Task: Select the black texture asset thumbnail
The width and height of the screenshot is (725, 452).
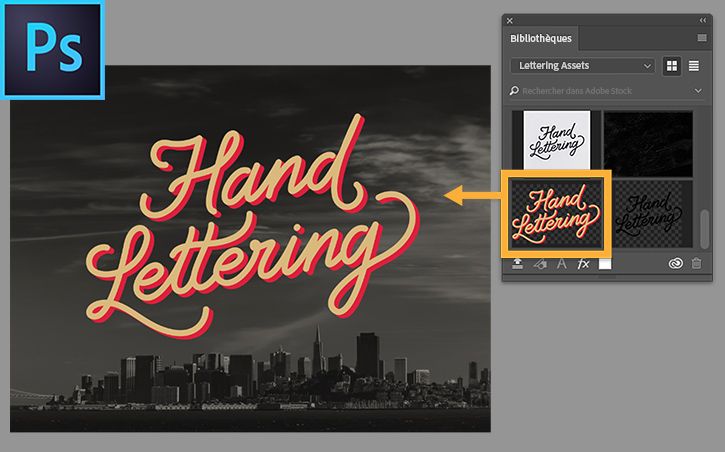Action: pyautogui.click(x=648, y=144)
